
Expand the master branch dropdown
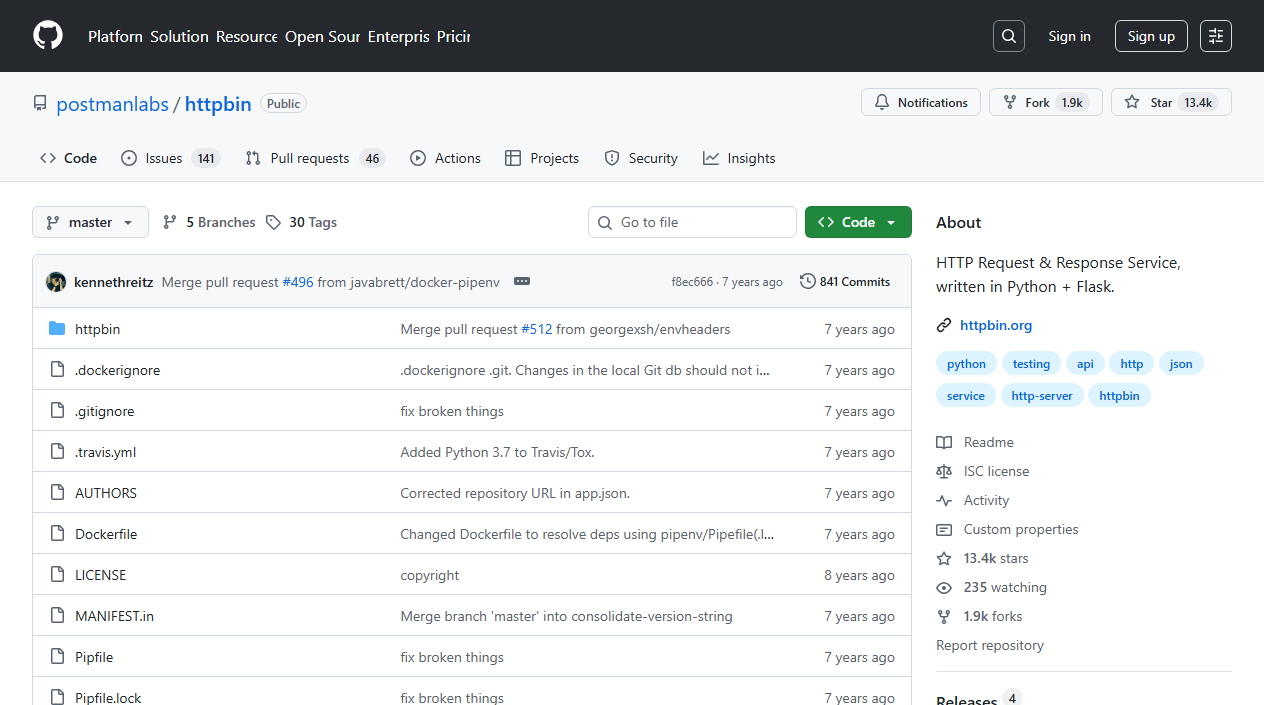90,222
